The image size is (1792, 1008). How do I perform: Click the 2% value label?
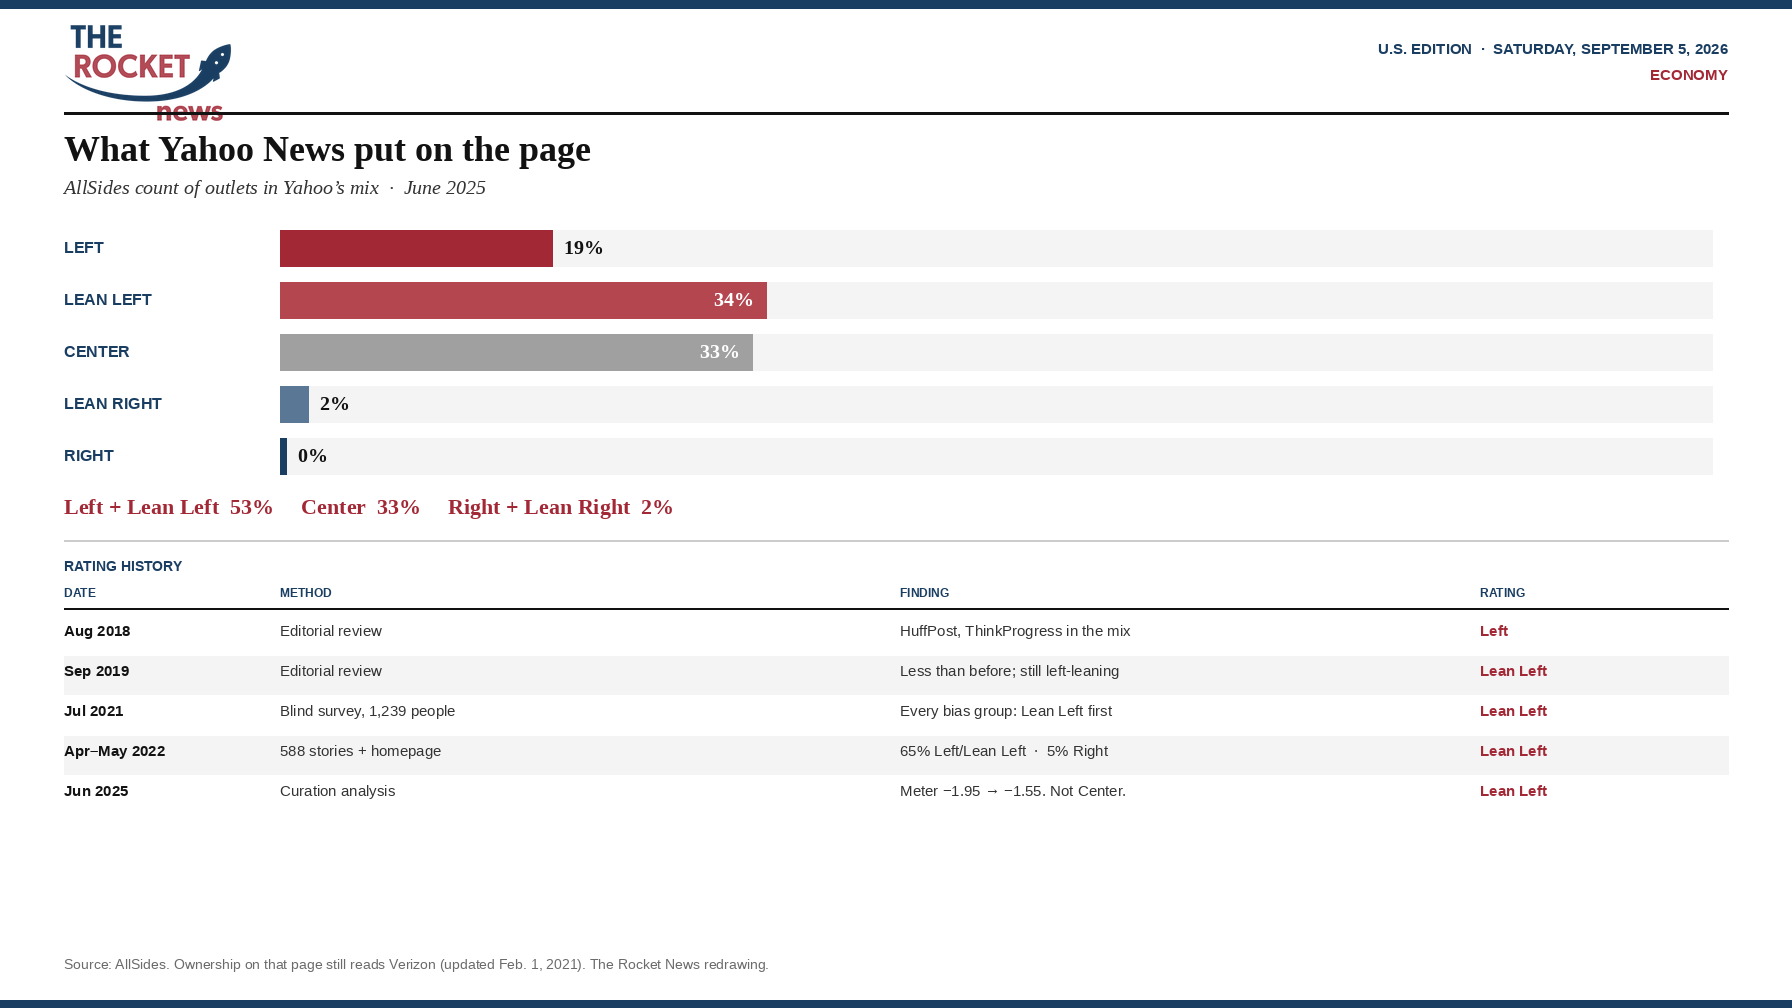click(x=334, y=404)
